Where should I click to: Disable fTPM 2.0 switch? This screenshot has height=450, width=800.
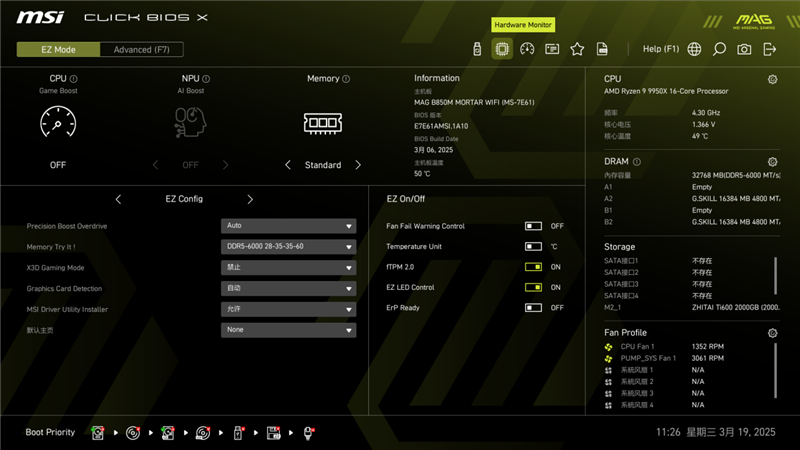(533, 267)
